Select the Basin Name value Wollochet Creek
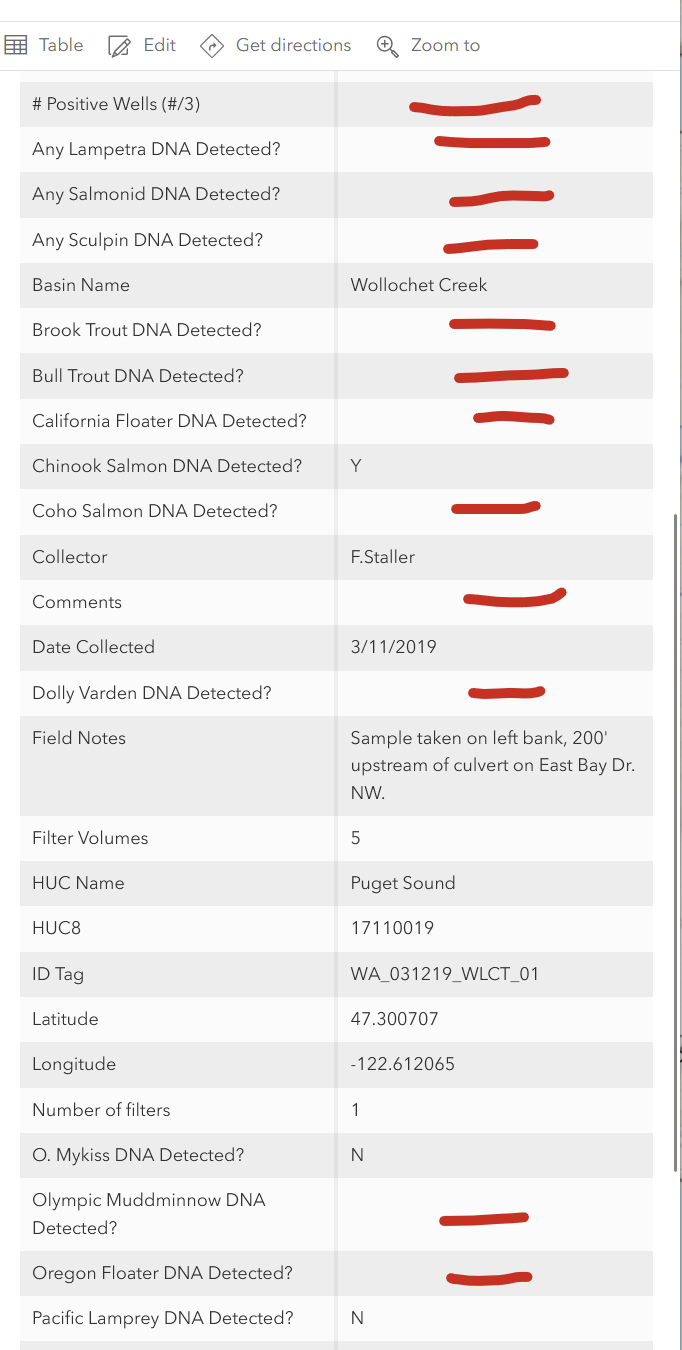Image resolution: width=682 pixels, height=1350 pixels. pos(418,285)
